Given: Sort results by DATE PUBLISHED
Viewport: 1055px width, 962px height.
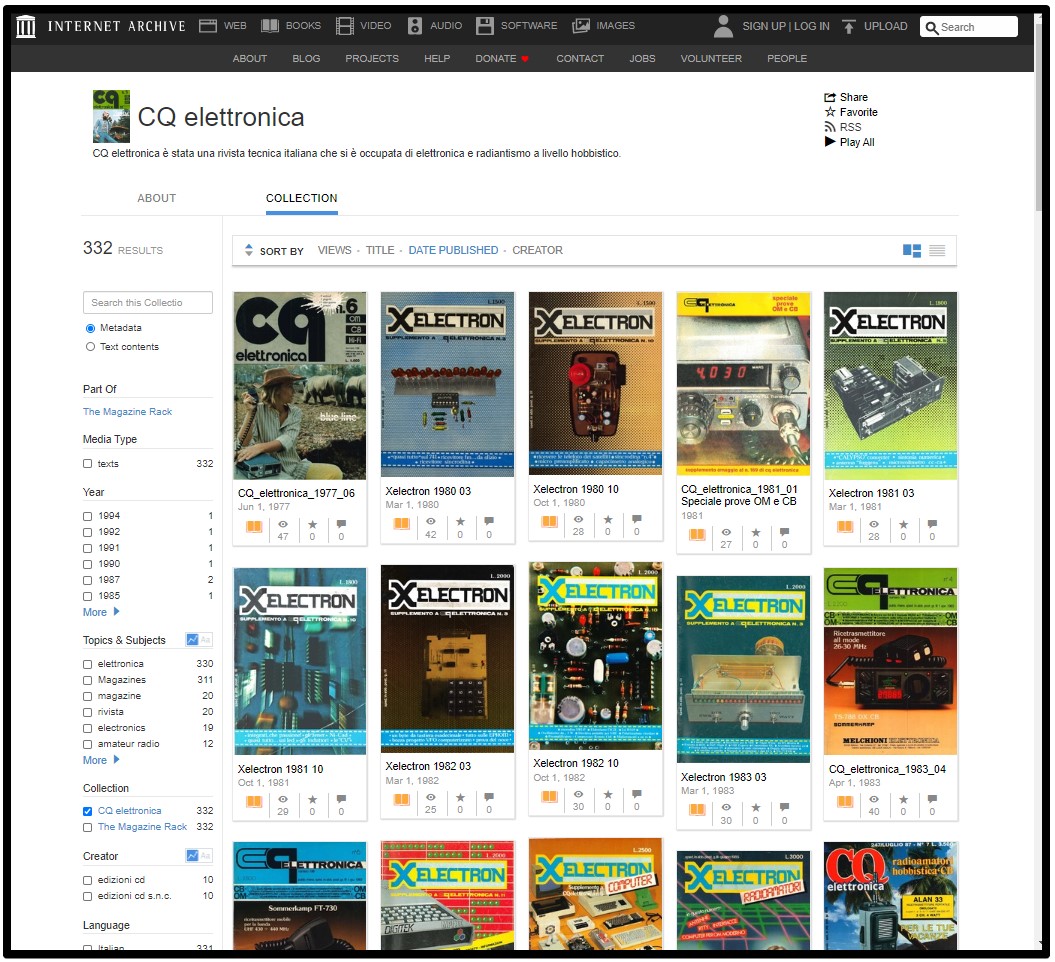Looking at the screenshot, I should 453,250.
